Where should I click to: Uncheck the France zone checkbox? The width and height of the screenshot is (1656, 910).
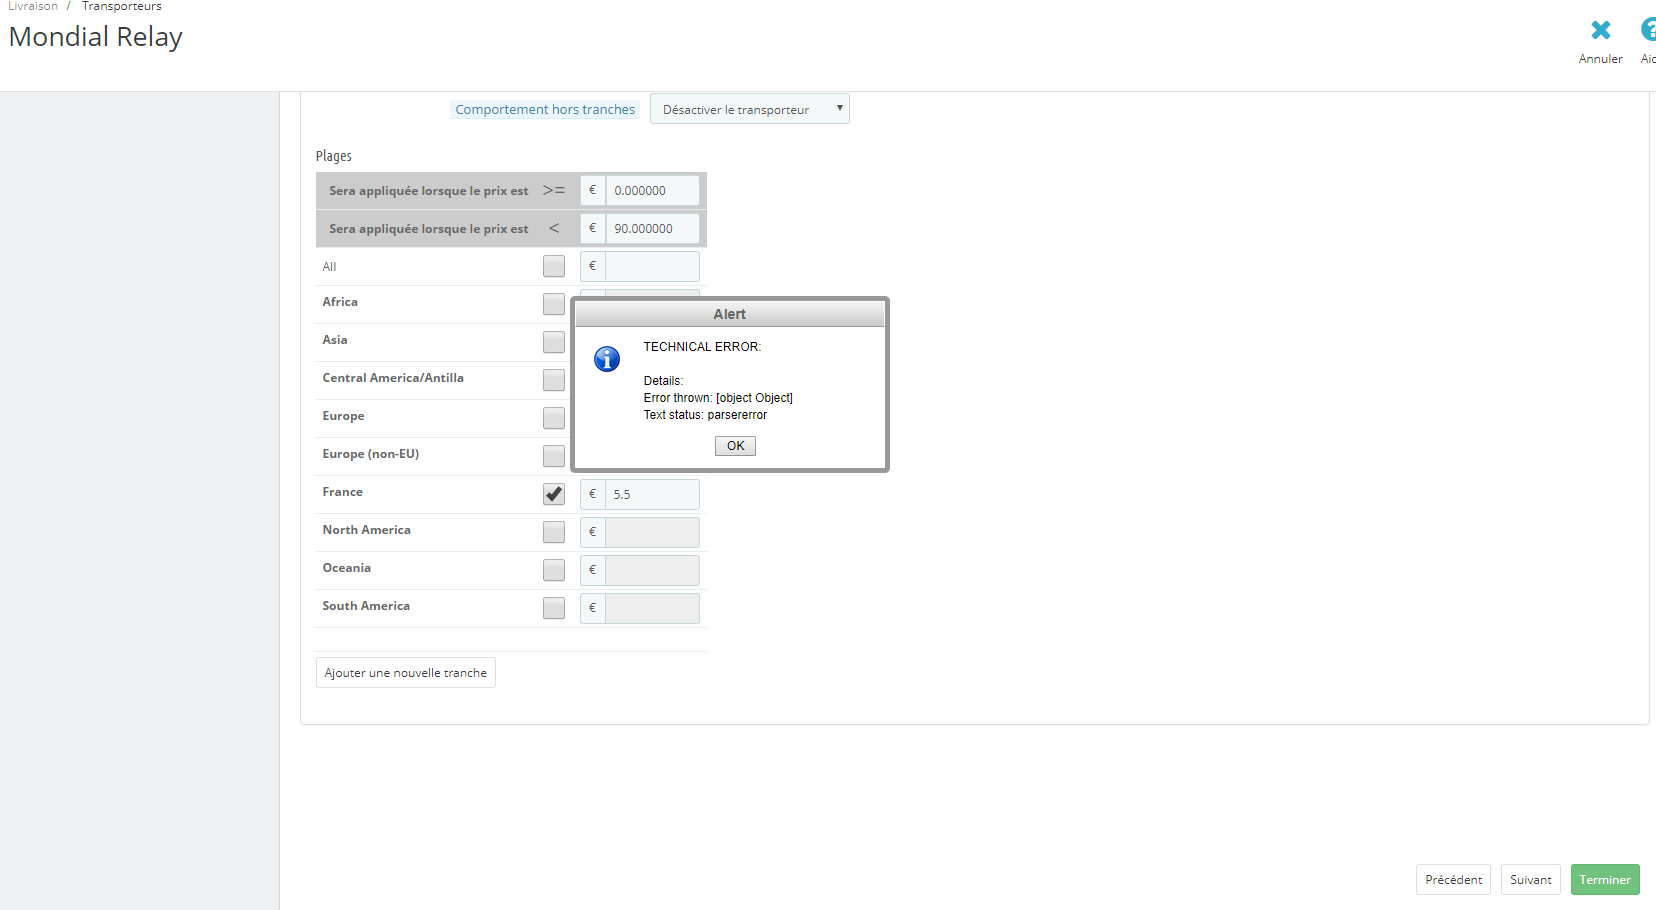pos(554,494)
